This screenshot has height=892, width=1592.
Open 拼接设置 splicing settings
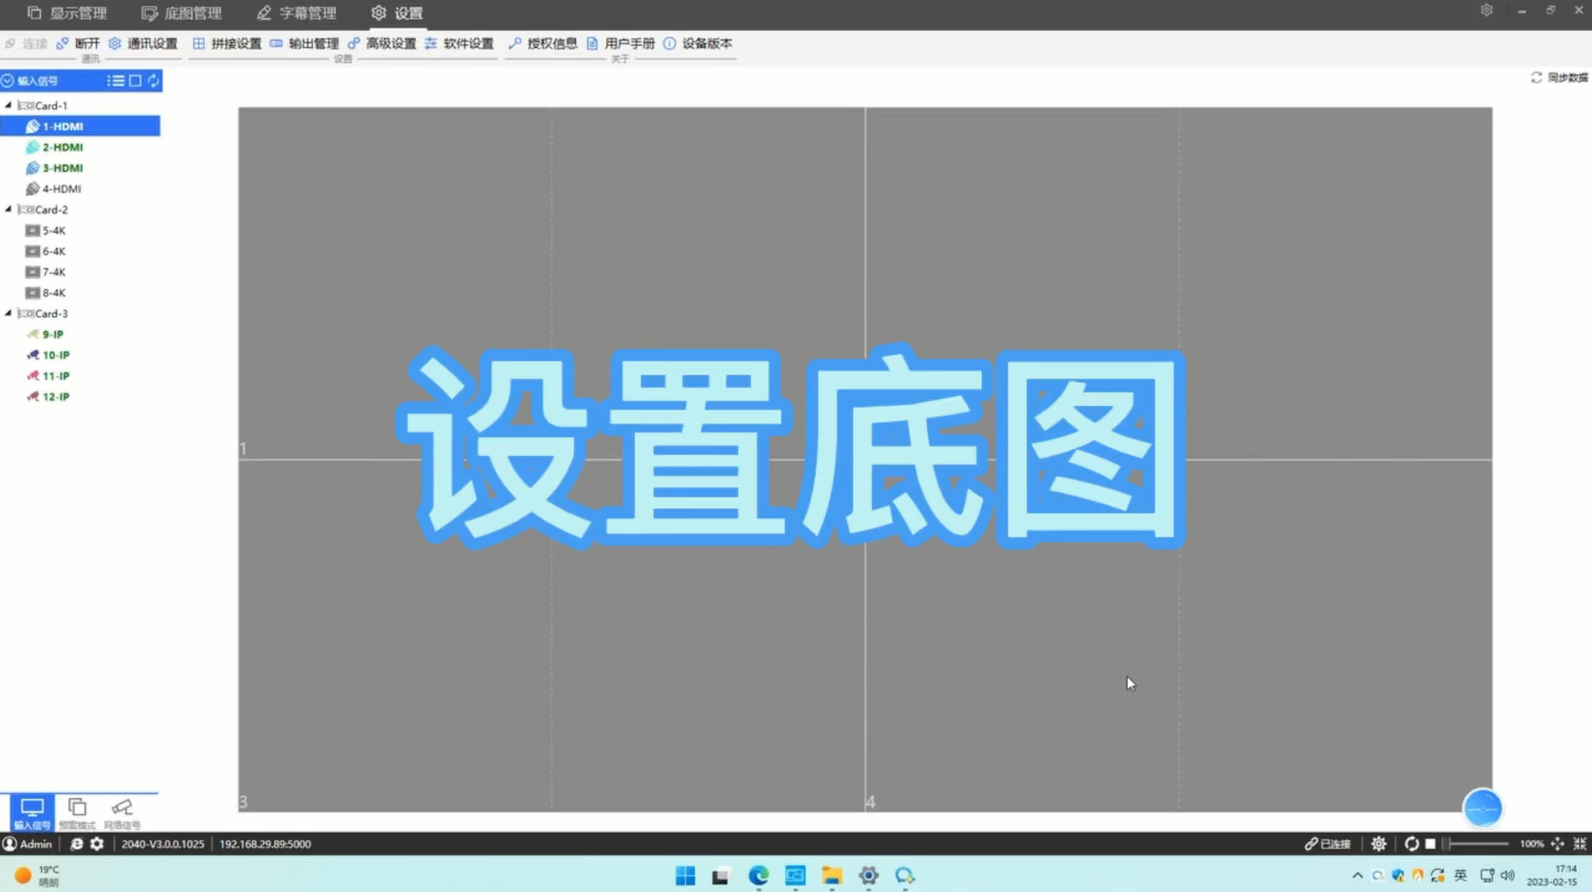(x=227, y=43)
